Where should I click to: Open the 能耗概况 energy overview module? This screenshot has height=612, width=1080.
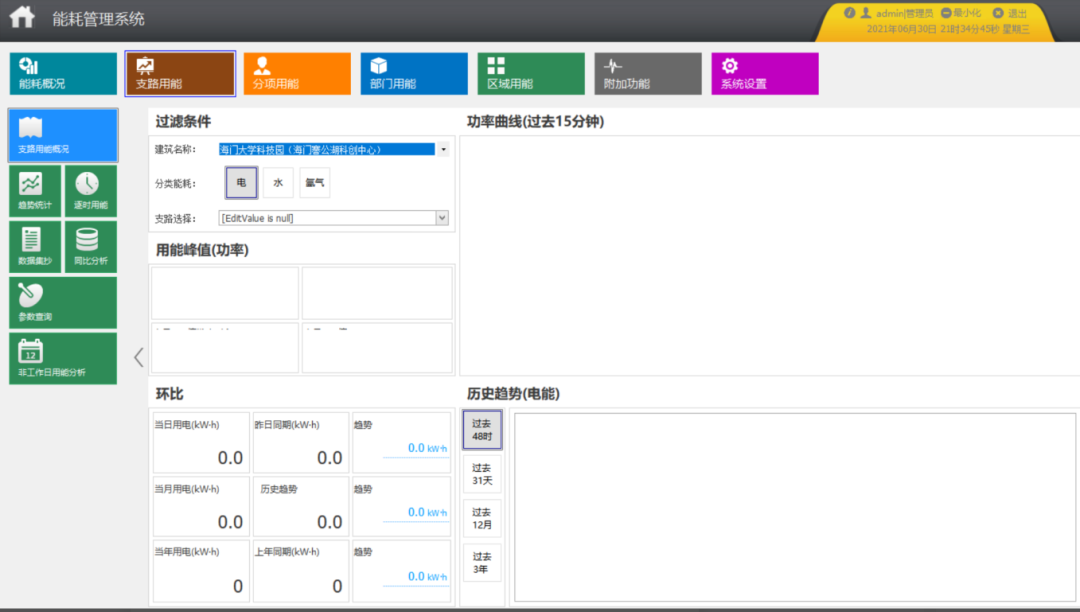click(63, 74)
